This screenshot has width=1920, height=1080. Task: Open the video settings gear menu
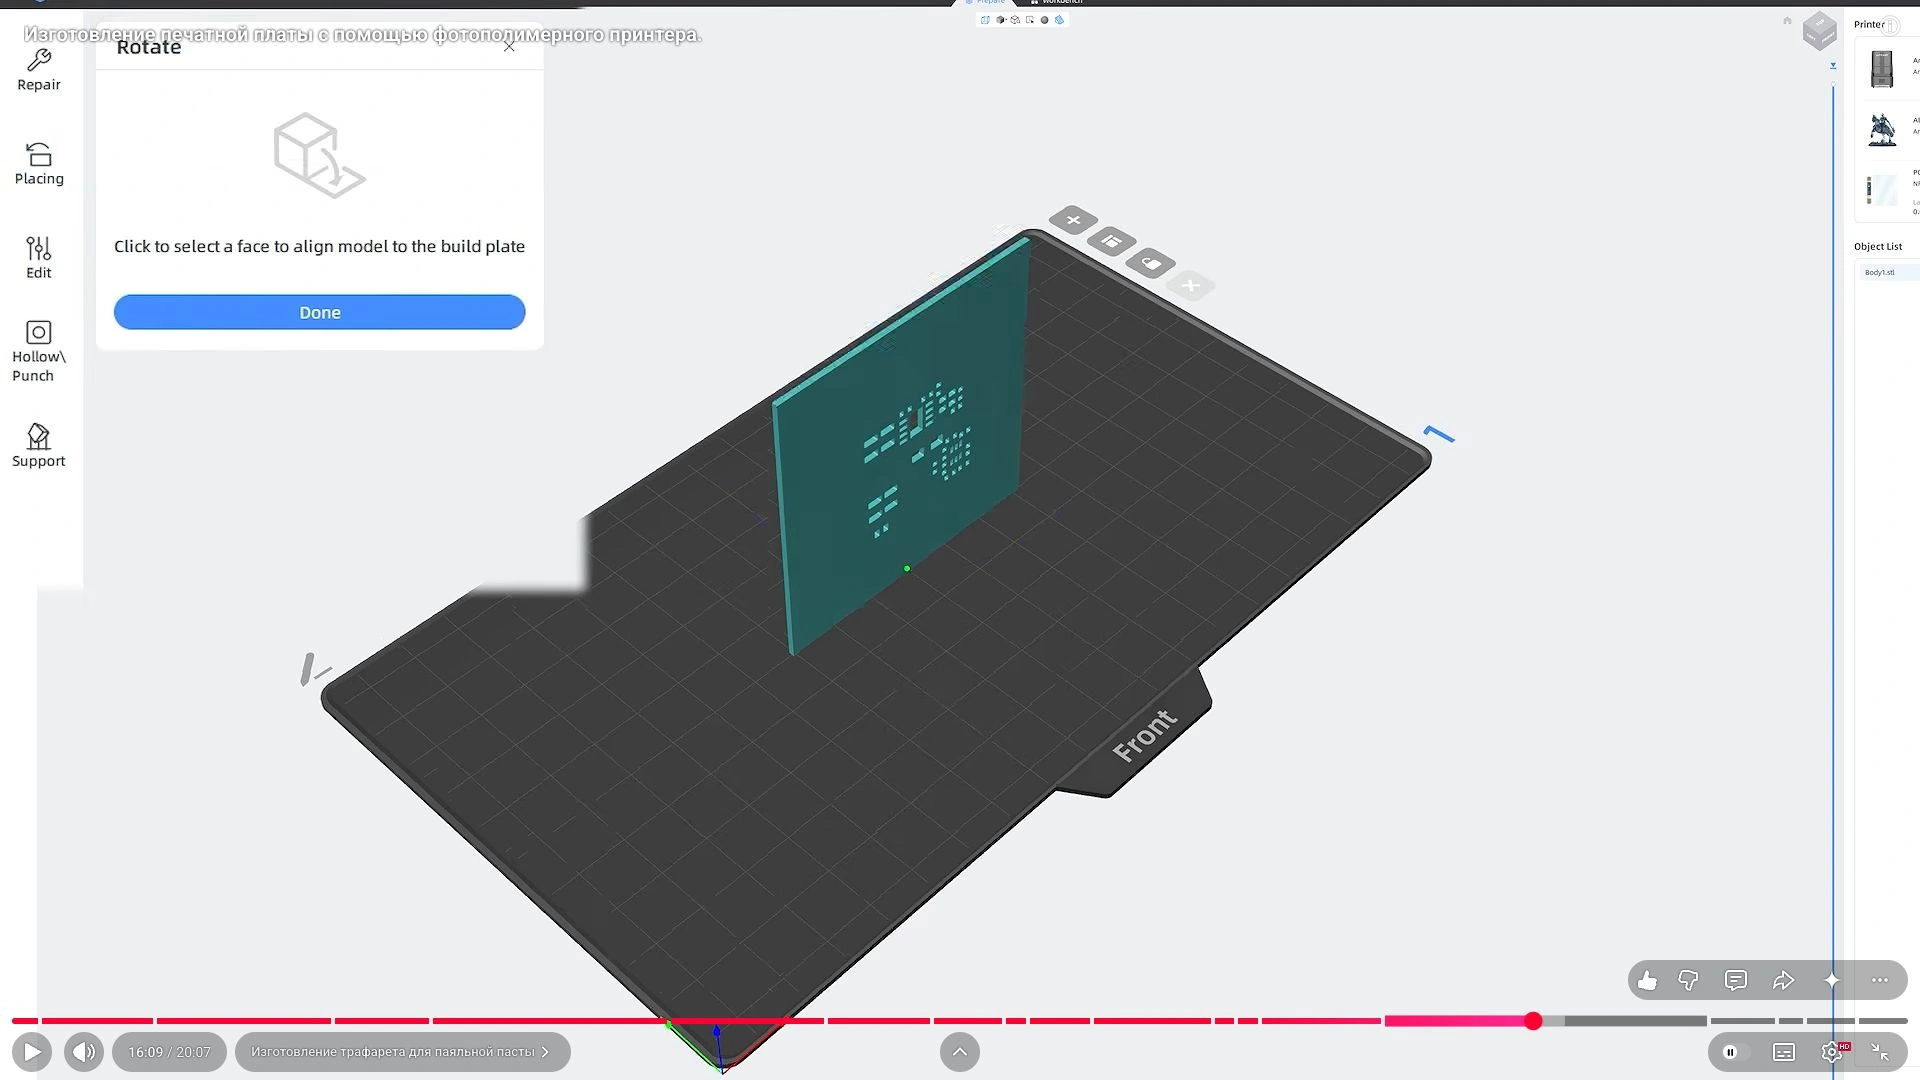(1832, 1052)
